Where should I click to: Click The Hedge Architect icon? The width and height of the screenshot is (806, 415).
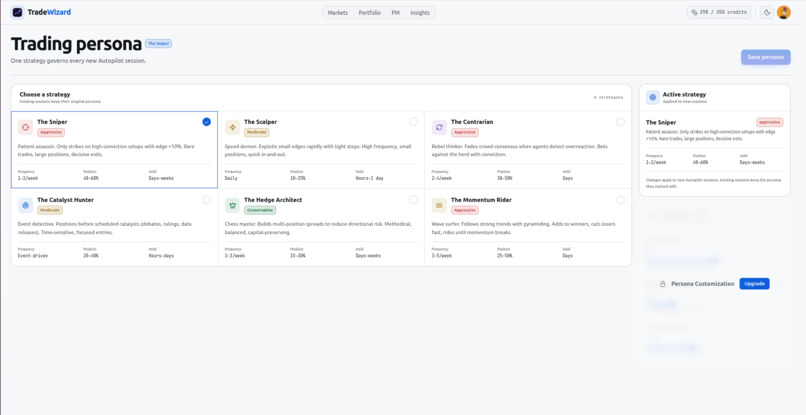tap(232, 205)
